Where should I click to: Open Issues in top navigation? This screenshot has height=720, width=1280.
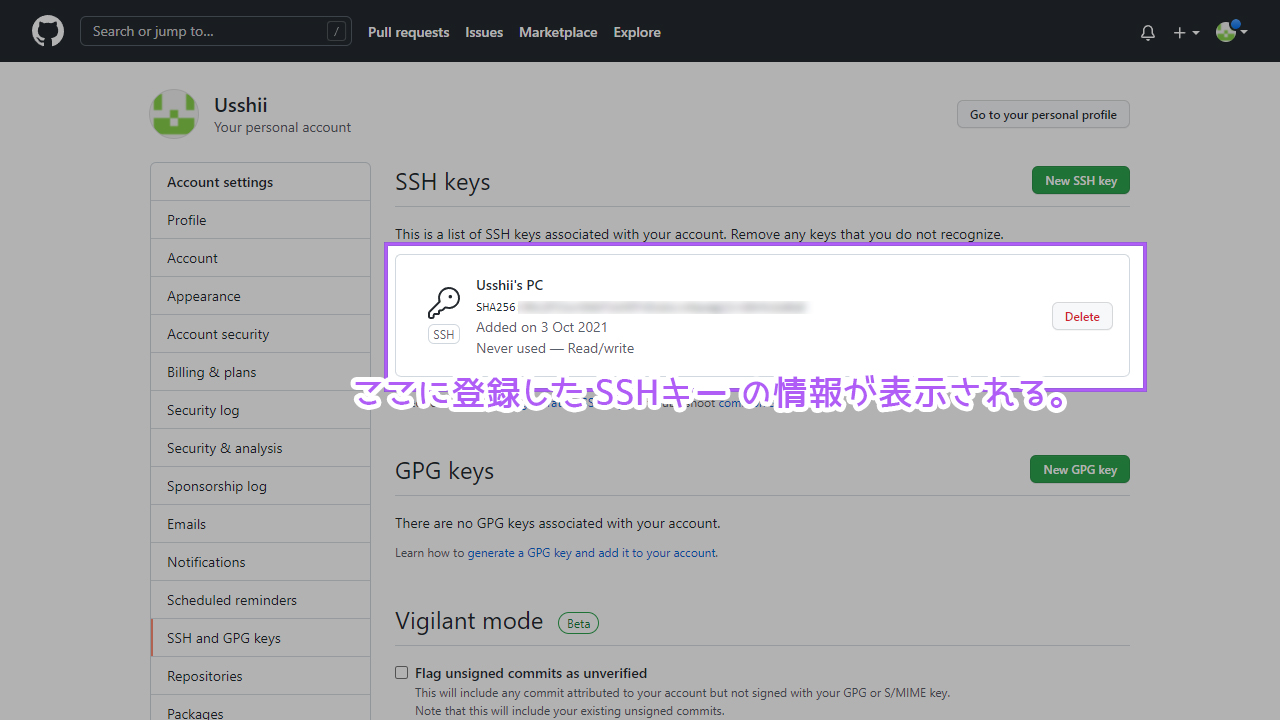[x=484, y=32]
